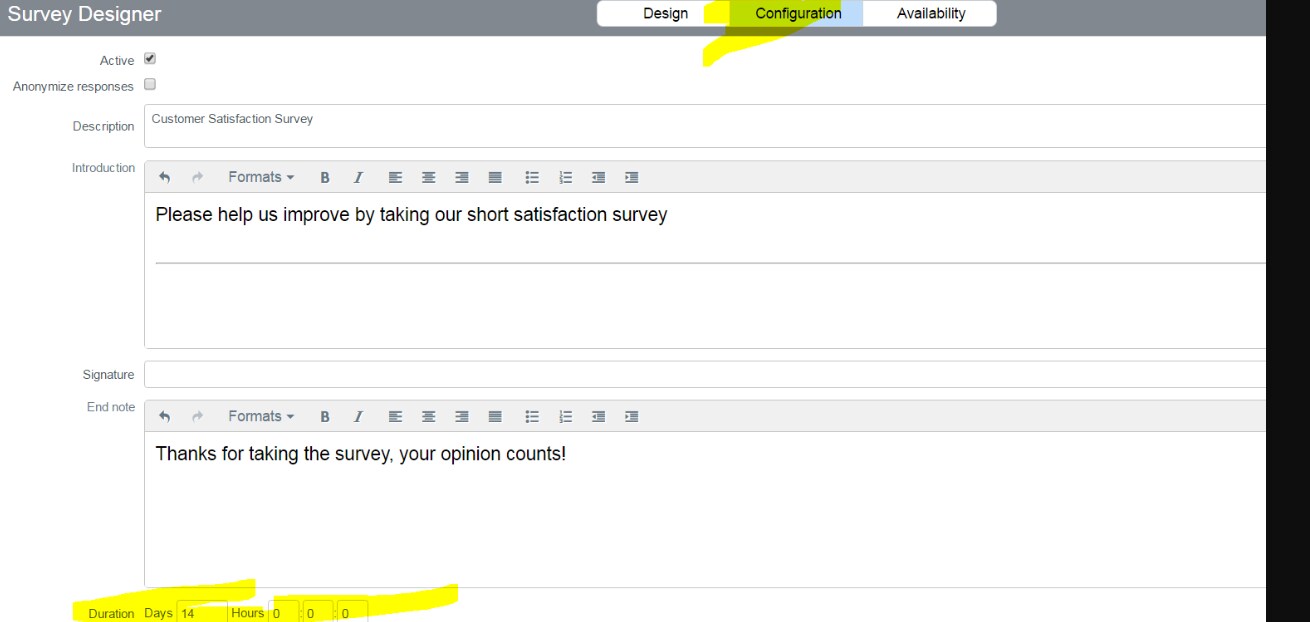Apply Bold formatting in the Introduction editor
The width and height of the screenshot is (1310, 622).
coord(324,177)
